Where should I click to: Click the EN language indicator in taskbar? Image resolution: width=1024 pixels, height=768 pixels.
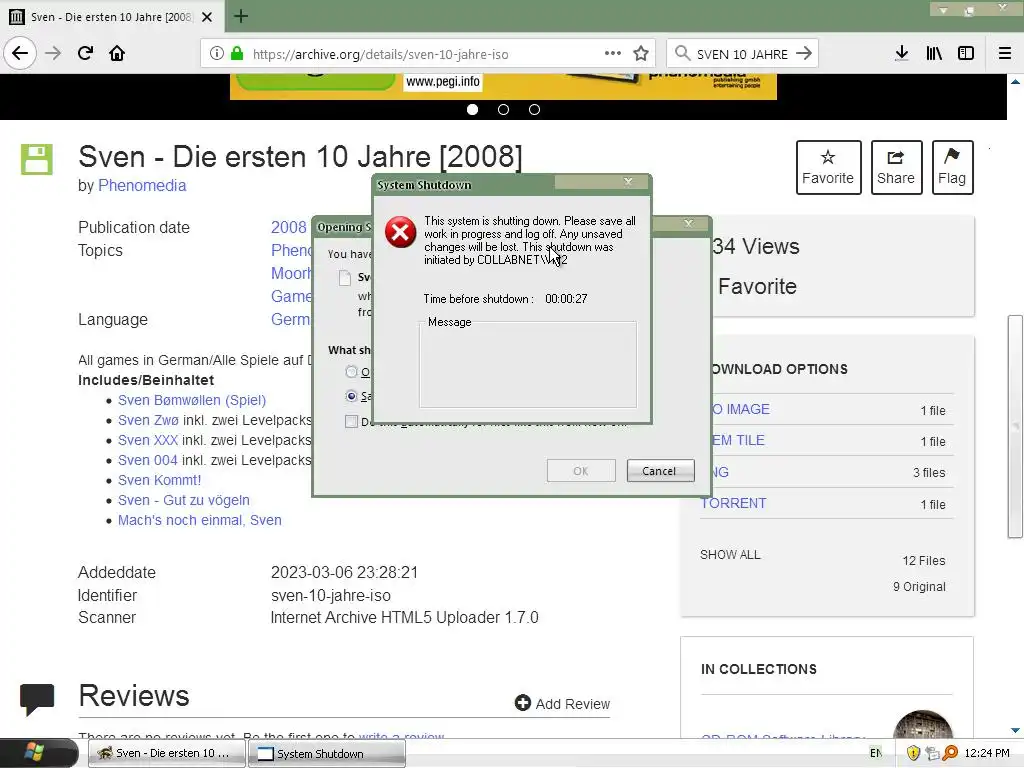point(876,753)
